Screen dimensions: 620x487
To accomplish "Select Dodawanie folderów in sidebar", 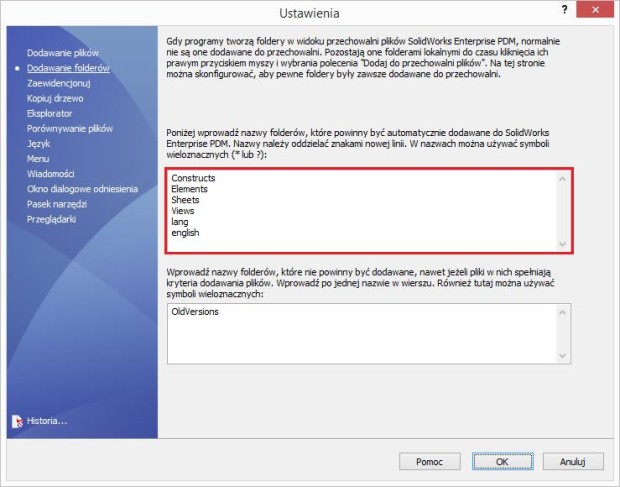I will point(68,68).
